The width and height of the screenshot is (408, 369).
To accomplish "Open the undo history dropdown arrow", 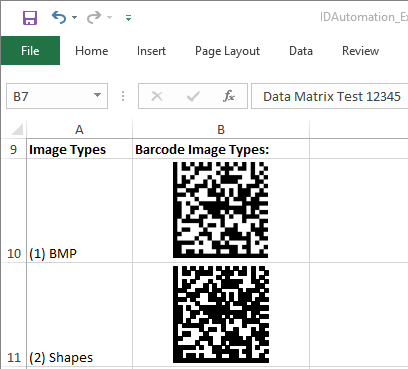I will [x=74, y=17].
